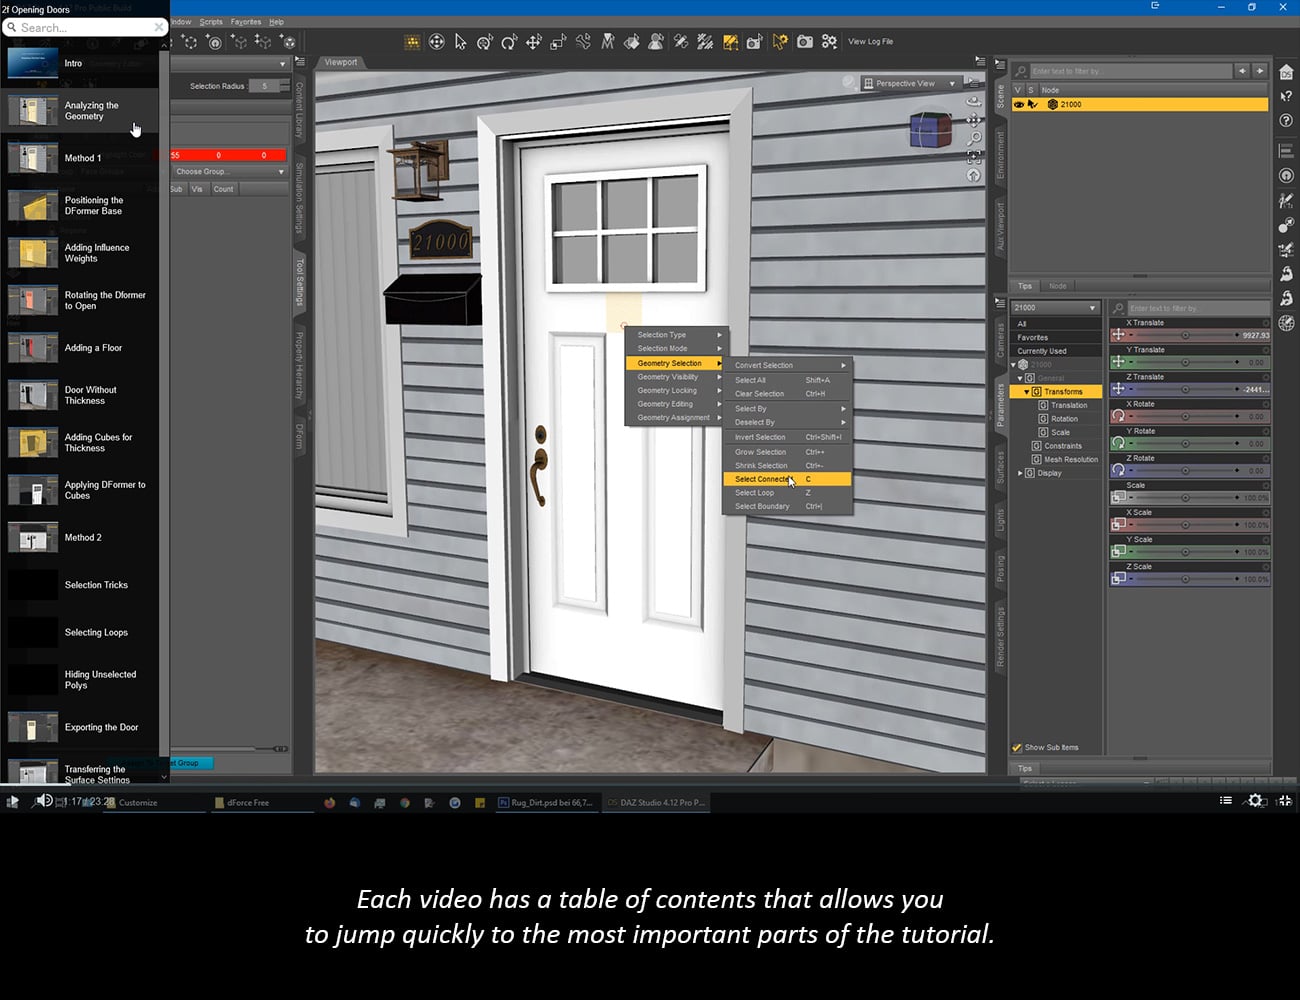Click the help question-mark icon on right edge
Screen dimensions: 1300x1000
tap(1286, 121)
